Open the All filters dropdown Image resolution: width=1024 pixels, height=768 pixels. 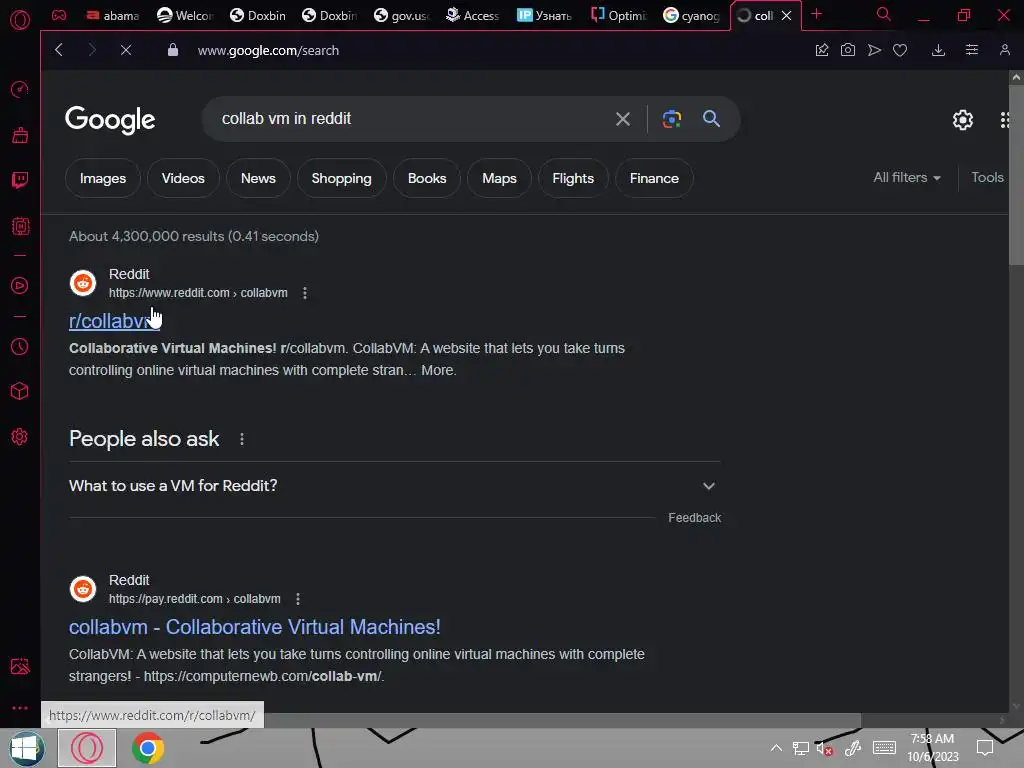[x=907, y=178]
